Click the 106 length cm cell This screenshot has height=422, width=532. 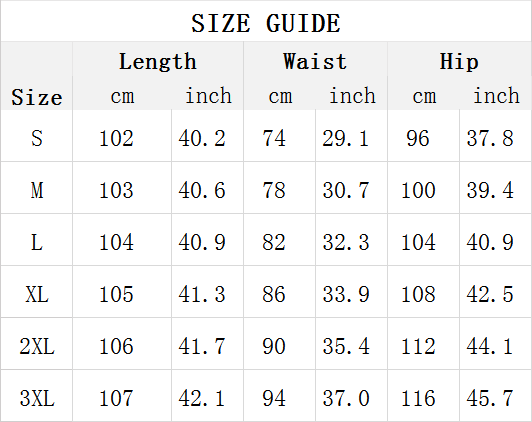(116, 346)
